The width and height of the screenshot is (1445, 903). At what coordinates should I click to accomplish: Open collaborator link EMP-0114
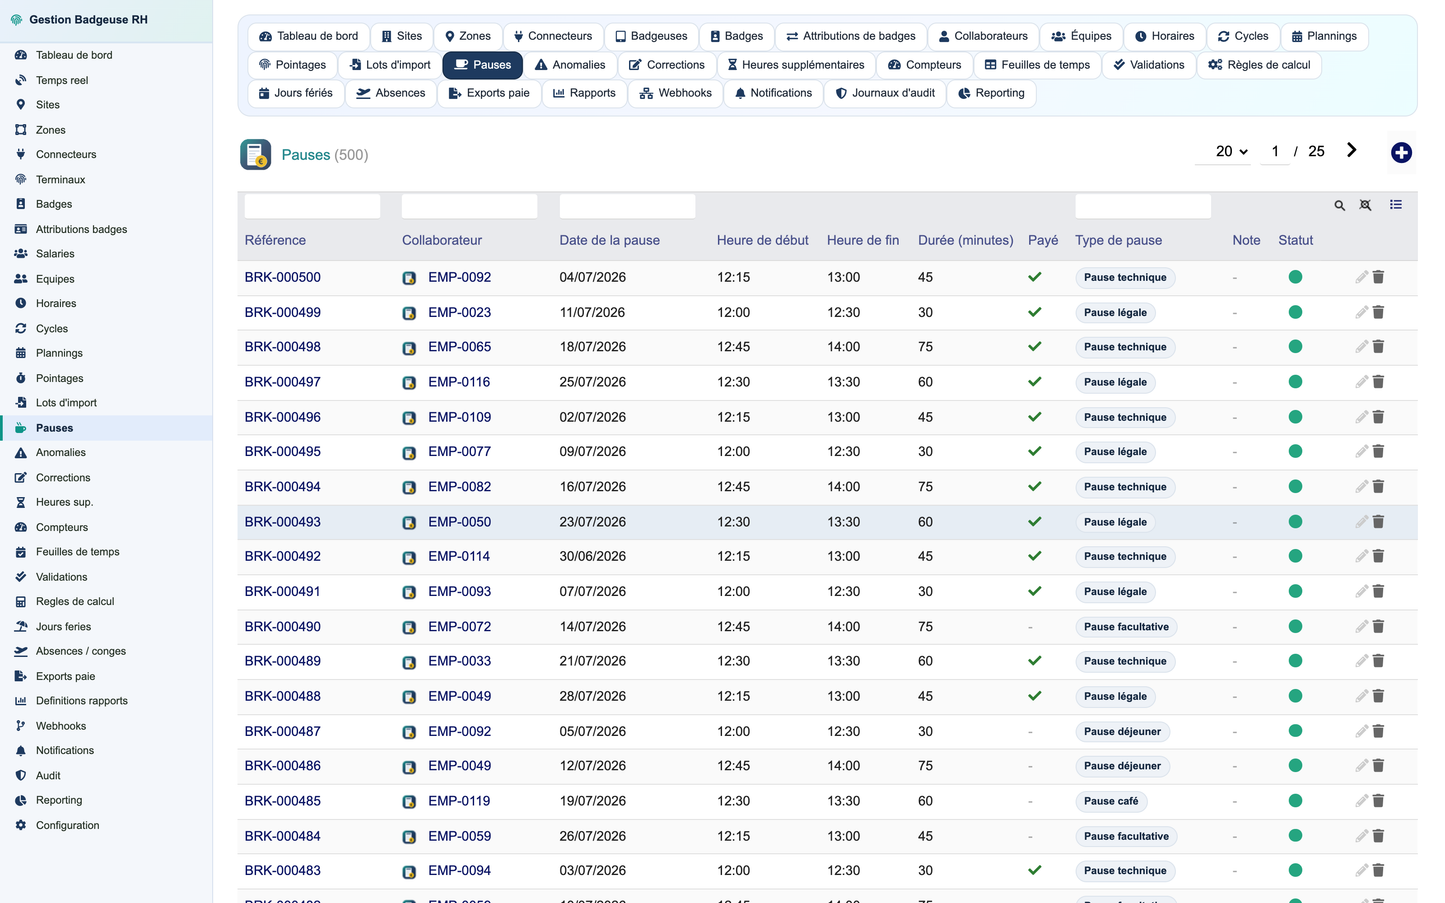(x=459, y=556)
